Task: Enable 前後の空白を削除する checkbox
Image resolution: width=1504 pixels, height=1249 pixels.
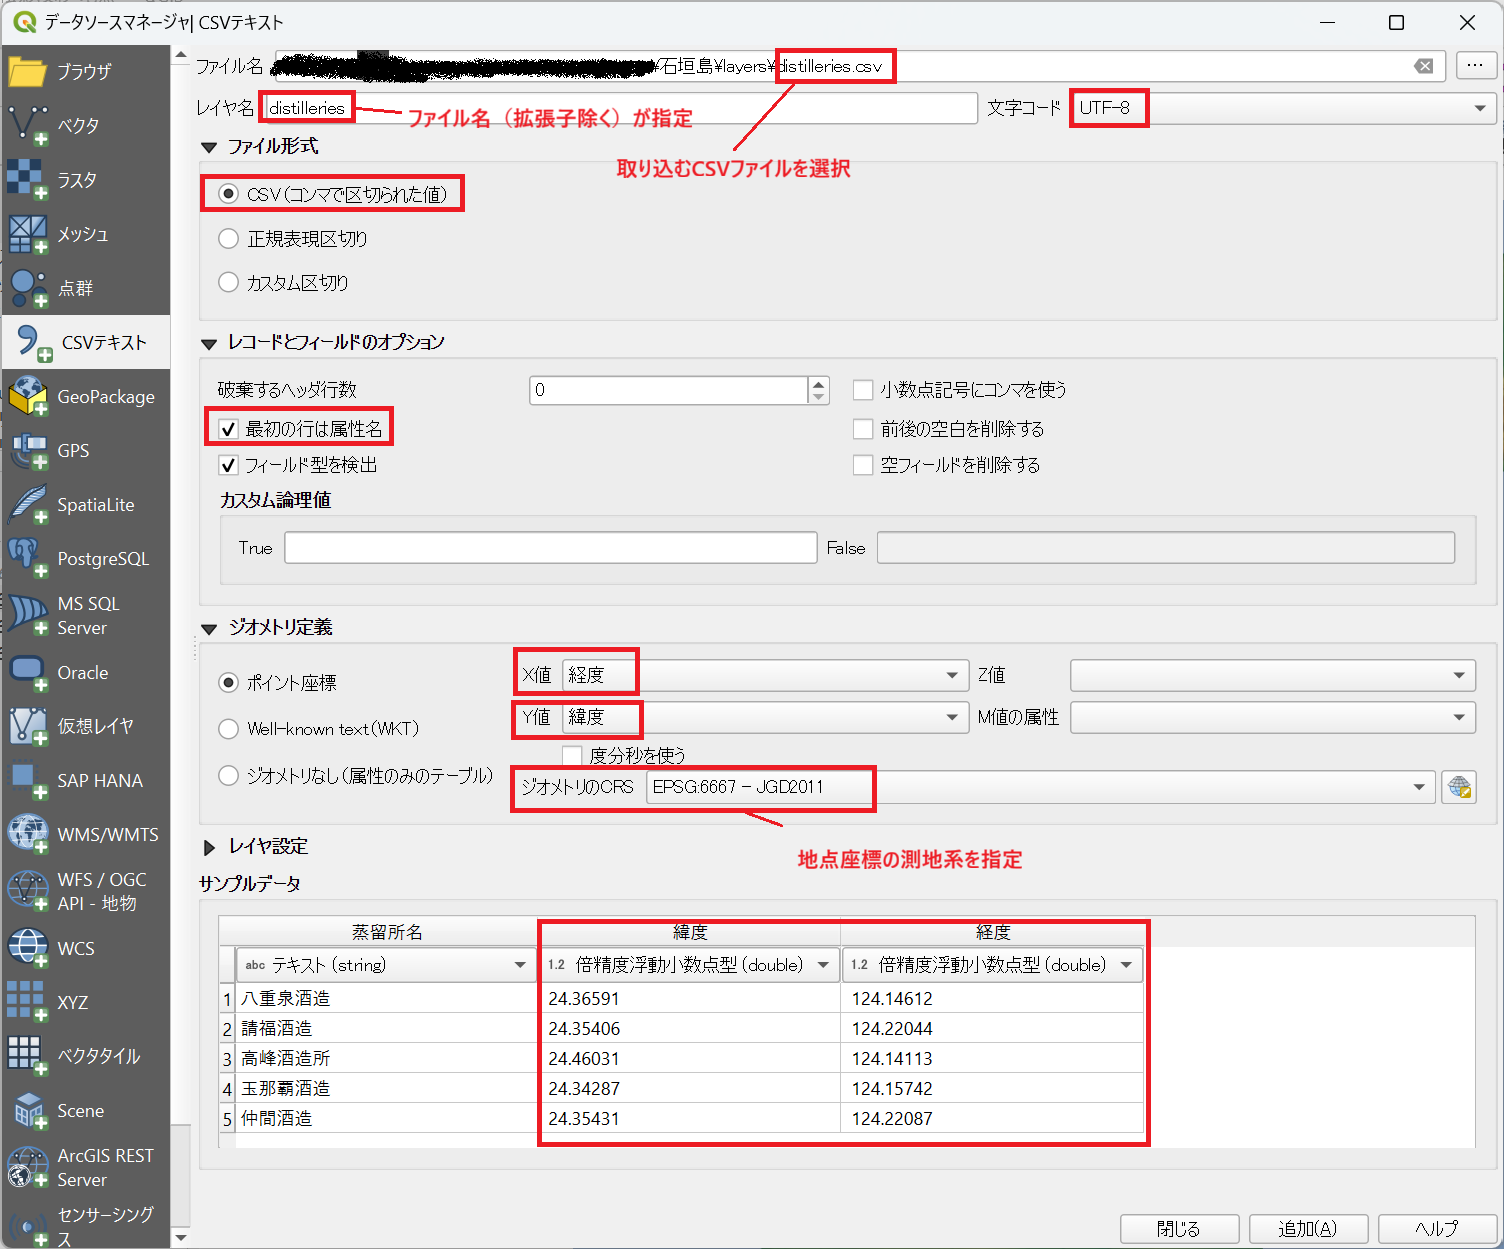Action: pos(863,429)
